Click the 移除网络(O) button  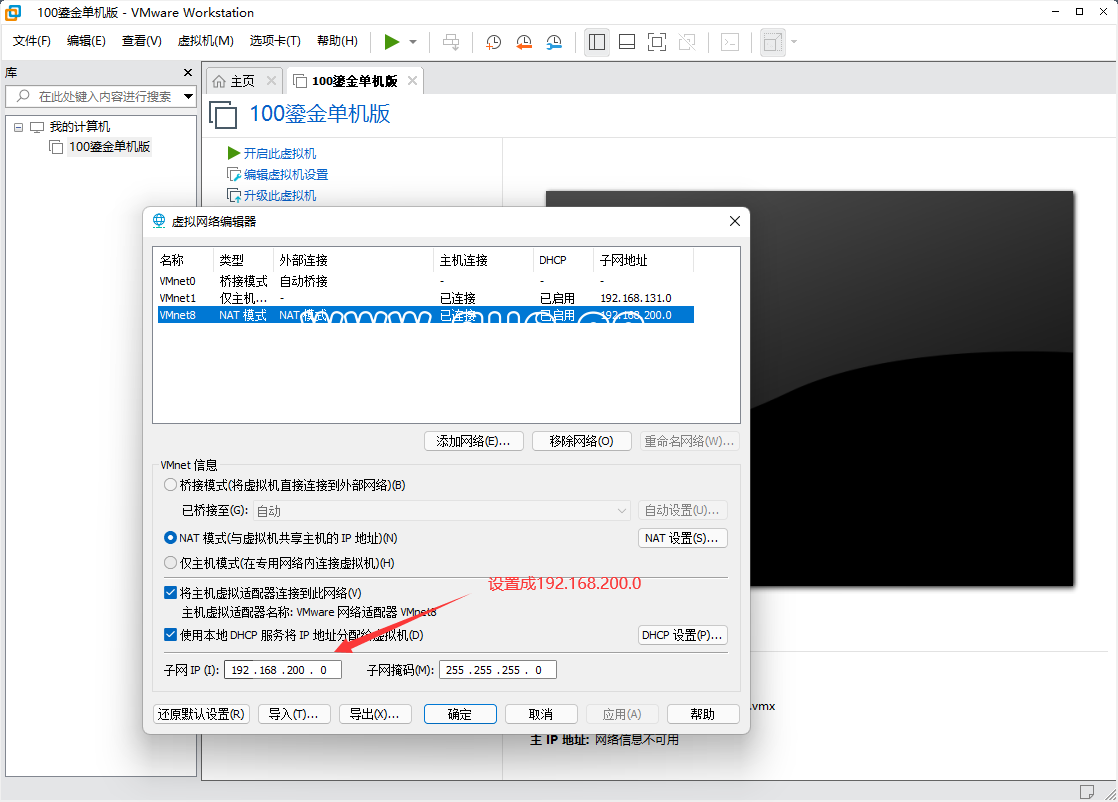(x=582, y=441)
